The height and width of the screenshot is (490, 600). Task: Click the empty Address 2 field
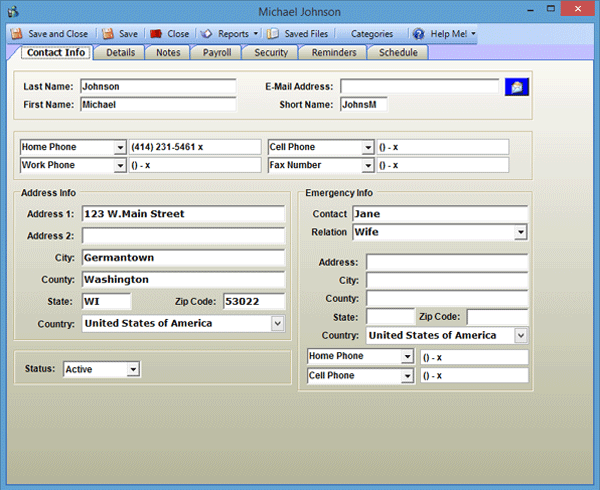pyautogui.click(x=184, y=236)
